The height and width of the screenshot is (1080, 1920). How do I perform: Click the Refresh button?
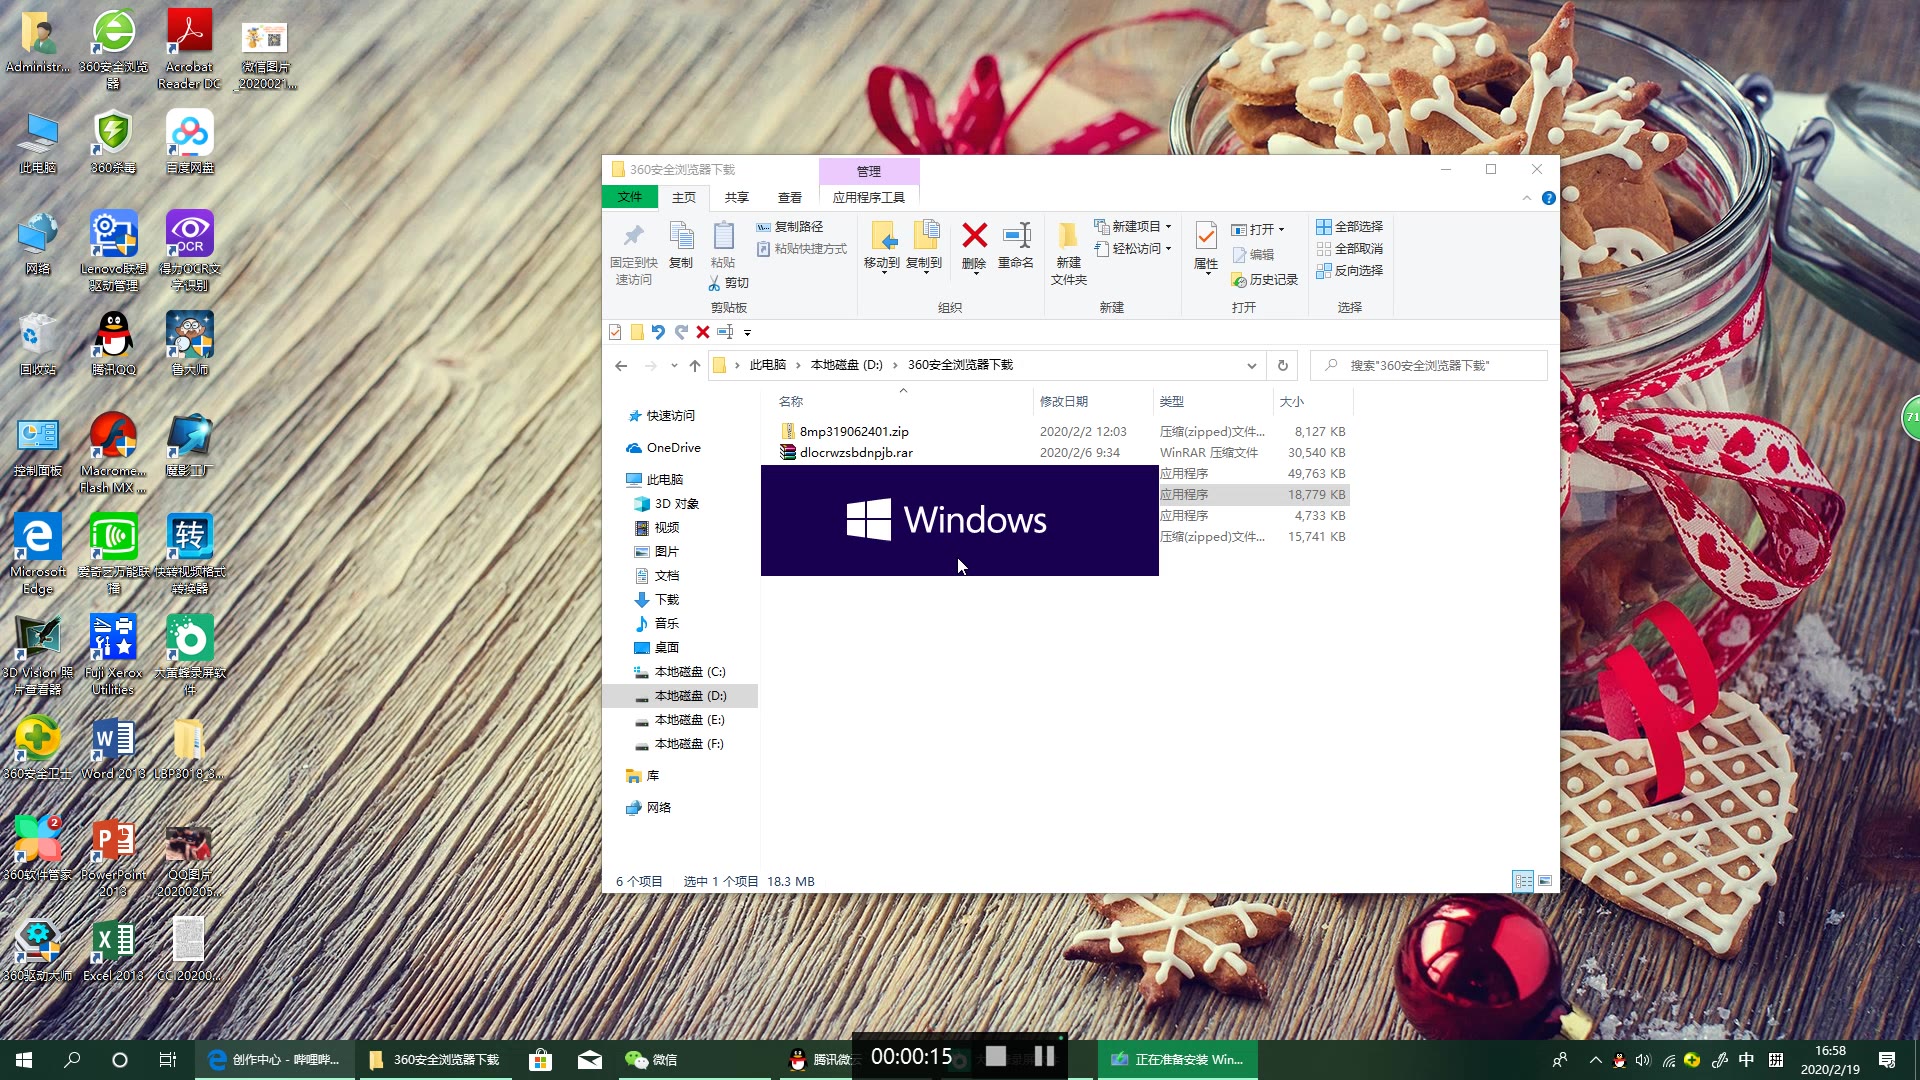coord(1283,366)
